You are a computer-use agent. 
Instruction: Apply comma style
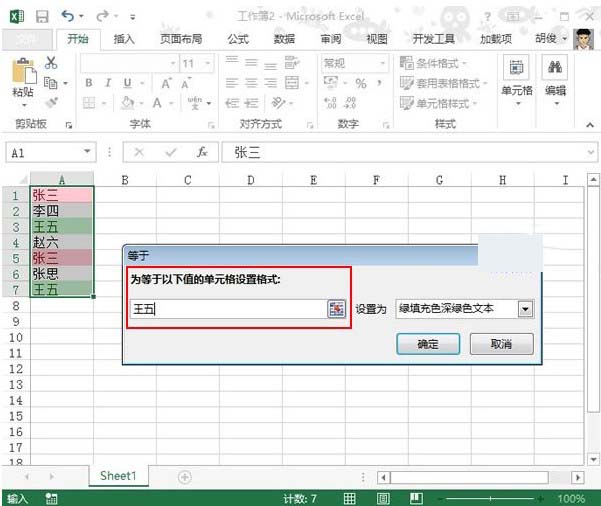pyautogui.click(x=379, y=82)
